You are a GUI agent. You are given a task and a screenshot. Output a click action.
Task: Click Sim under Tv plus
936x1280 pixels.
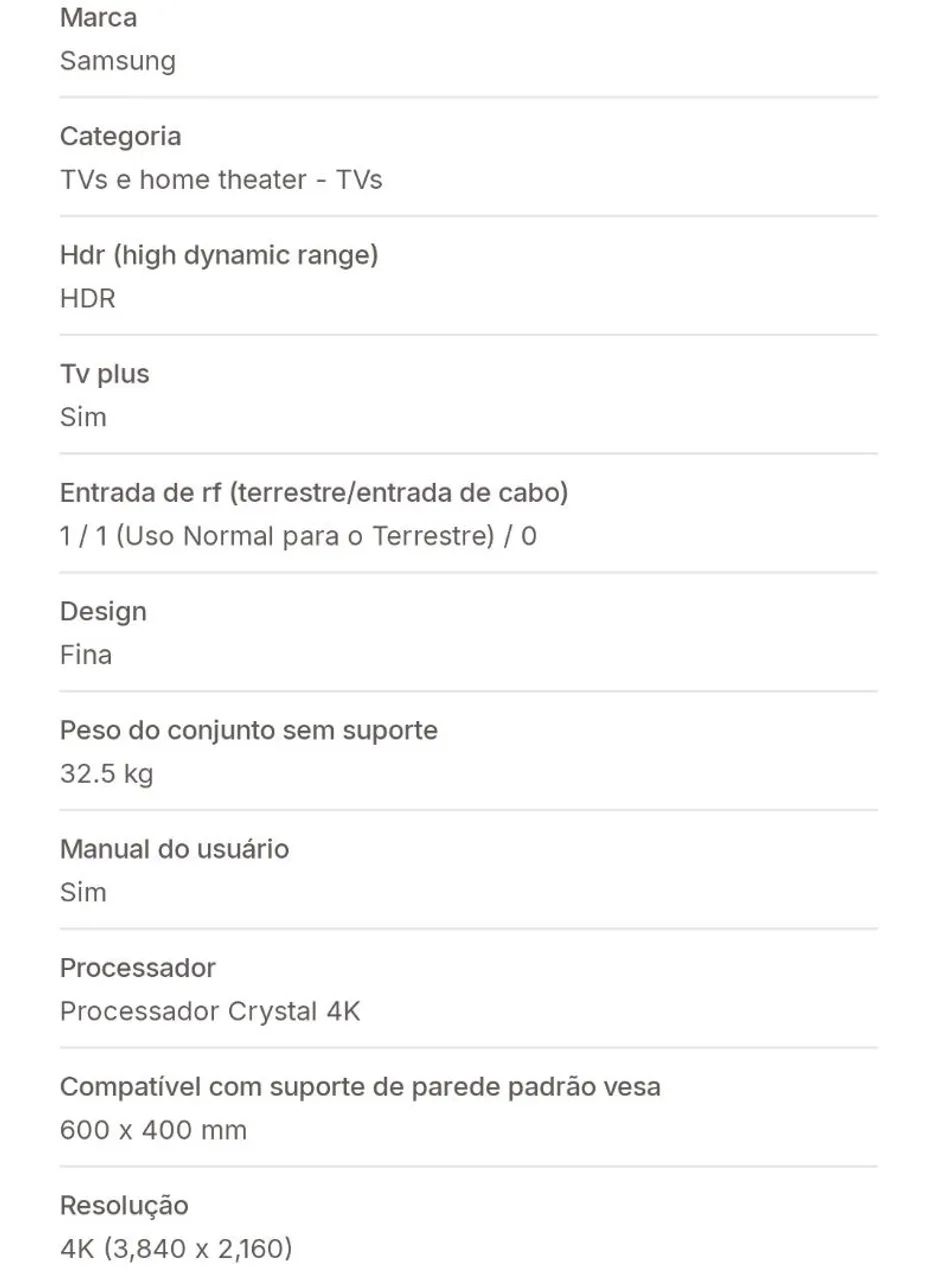pos(83,418)
